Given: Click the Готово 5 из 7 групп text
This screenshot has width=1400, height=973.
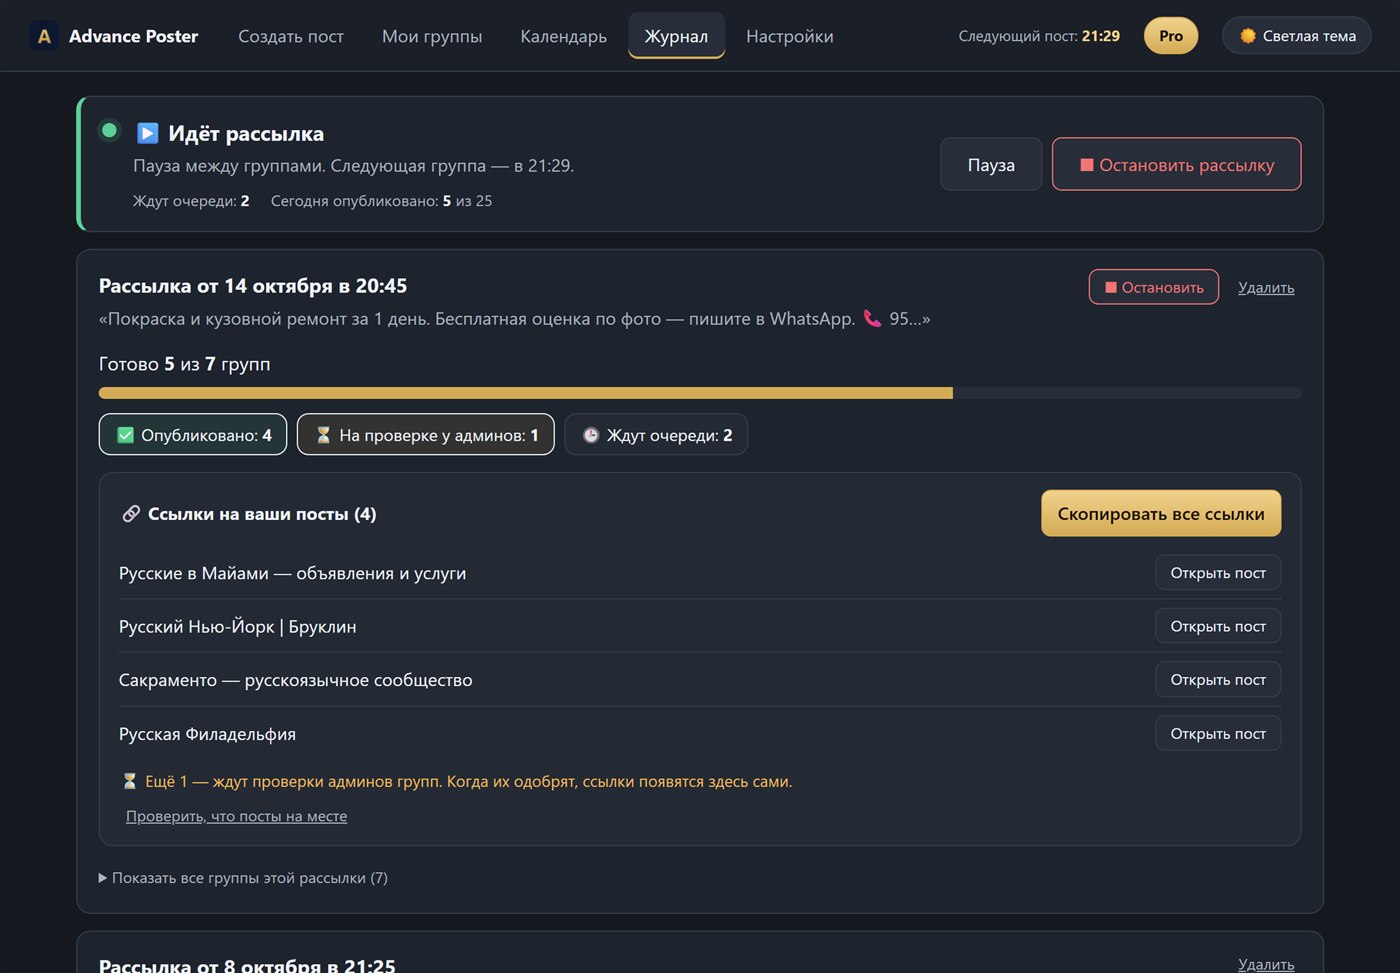Looking at the screenshot, I should coord(185,364).
